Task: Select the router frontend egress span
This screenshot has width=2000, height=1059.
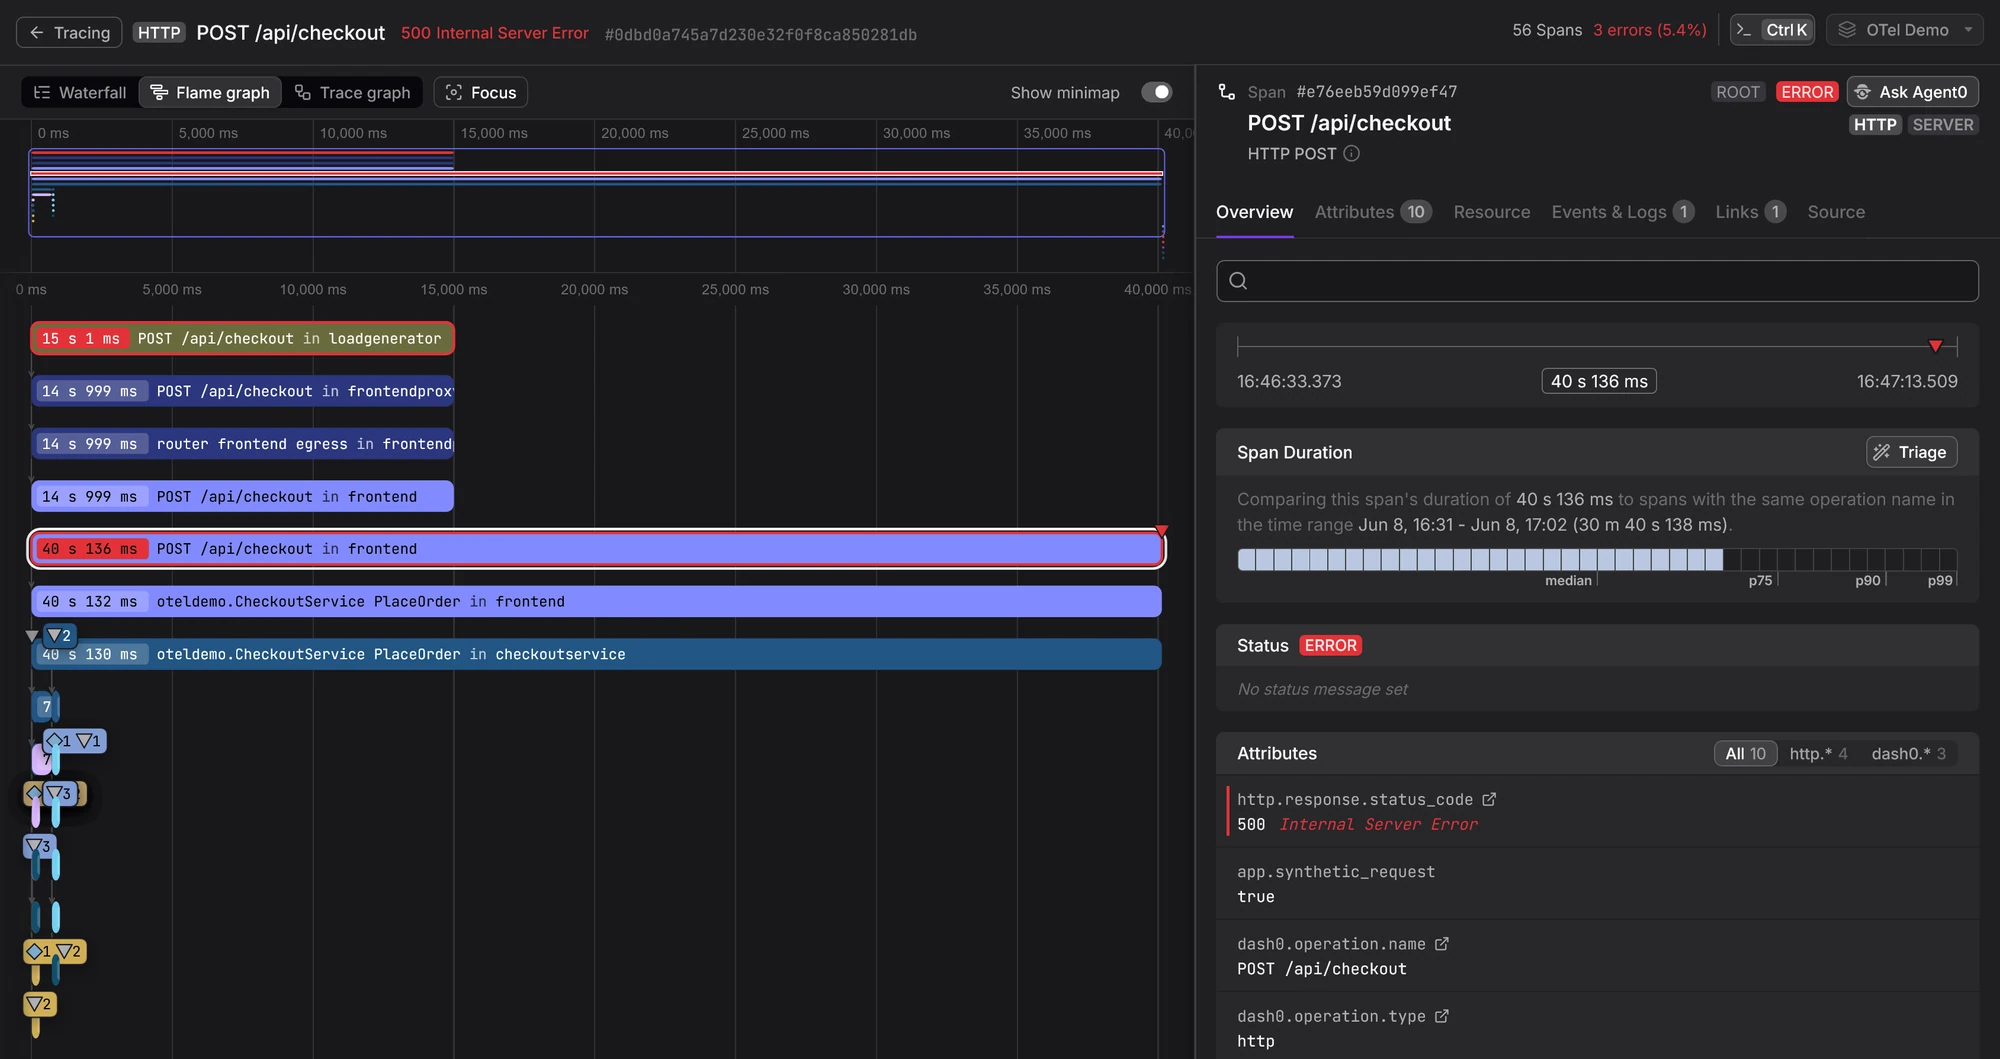Action: (x=242, y=444)
